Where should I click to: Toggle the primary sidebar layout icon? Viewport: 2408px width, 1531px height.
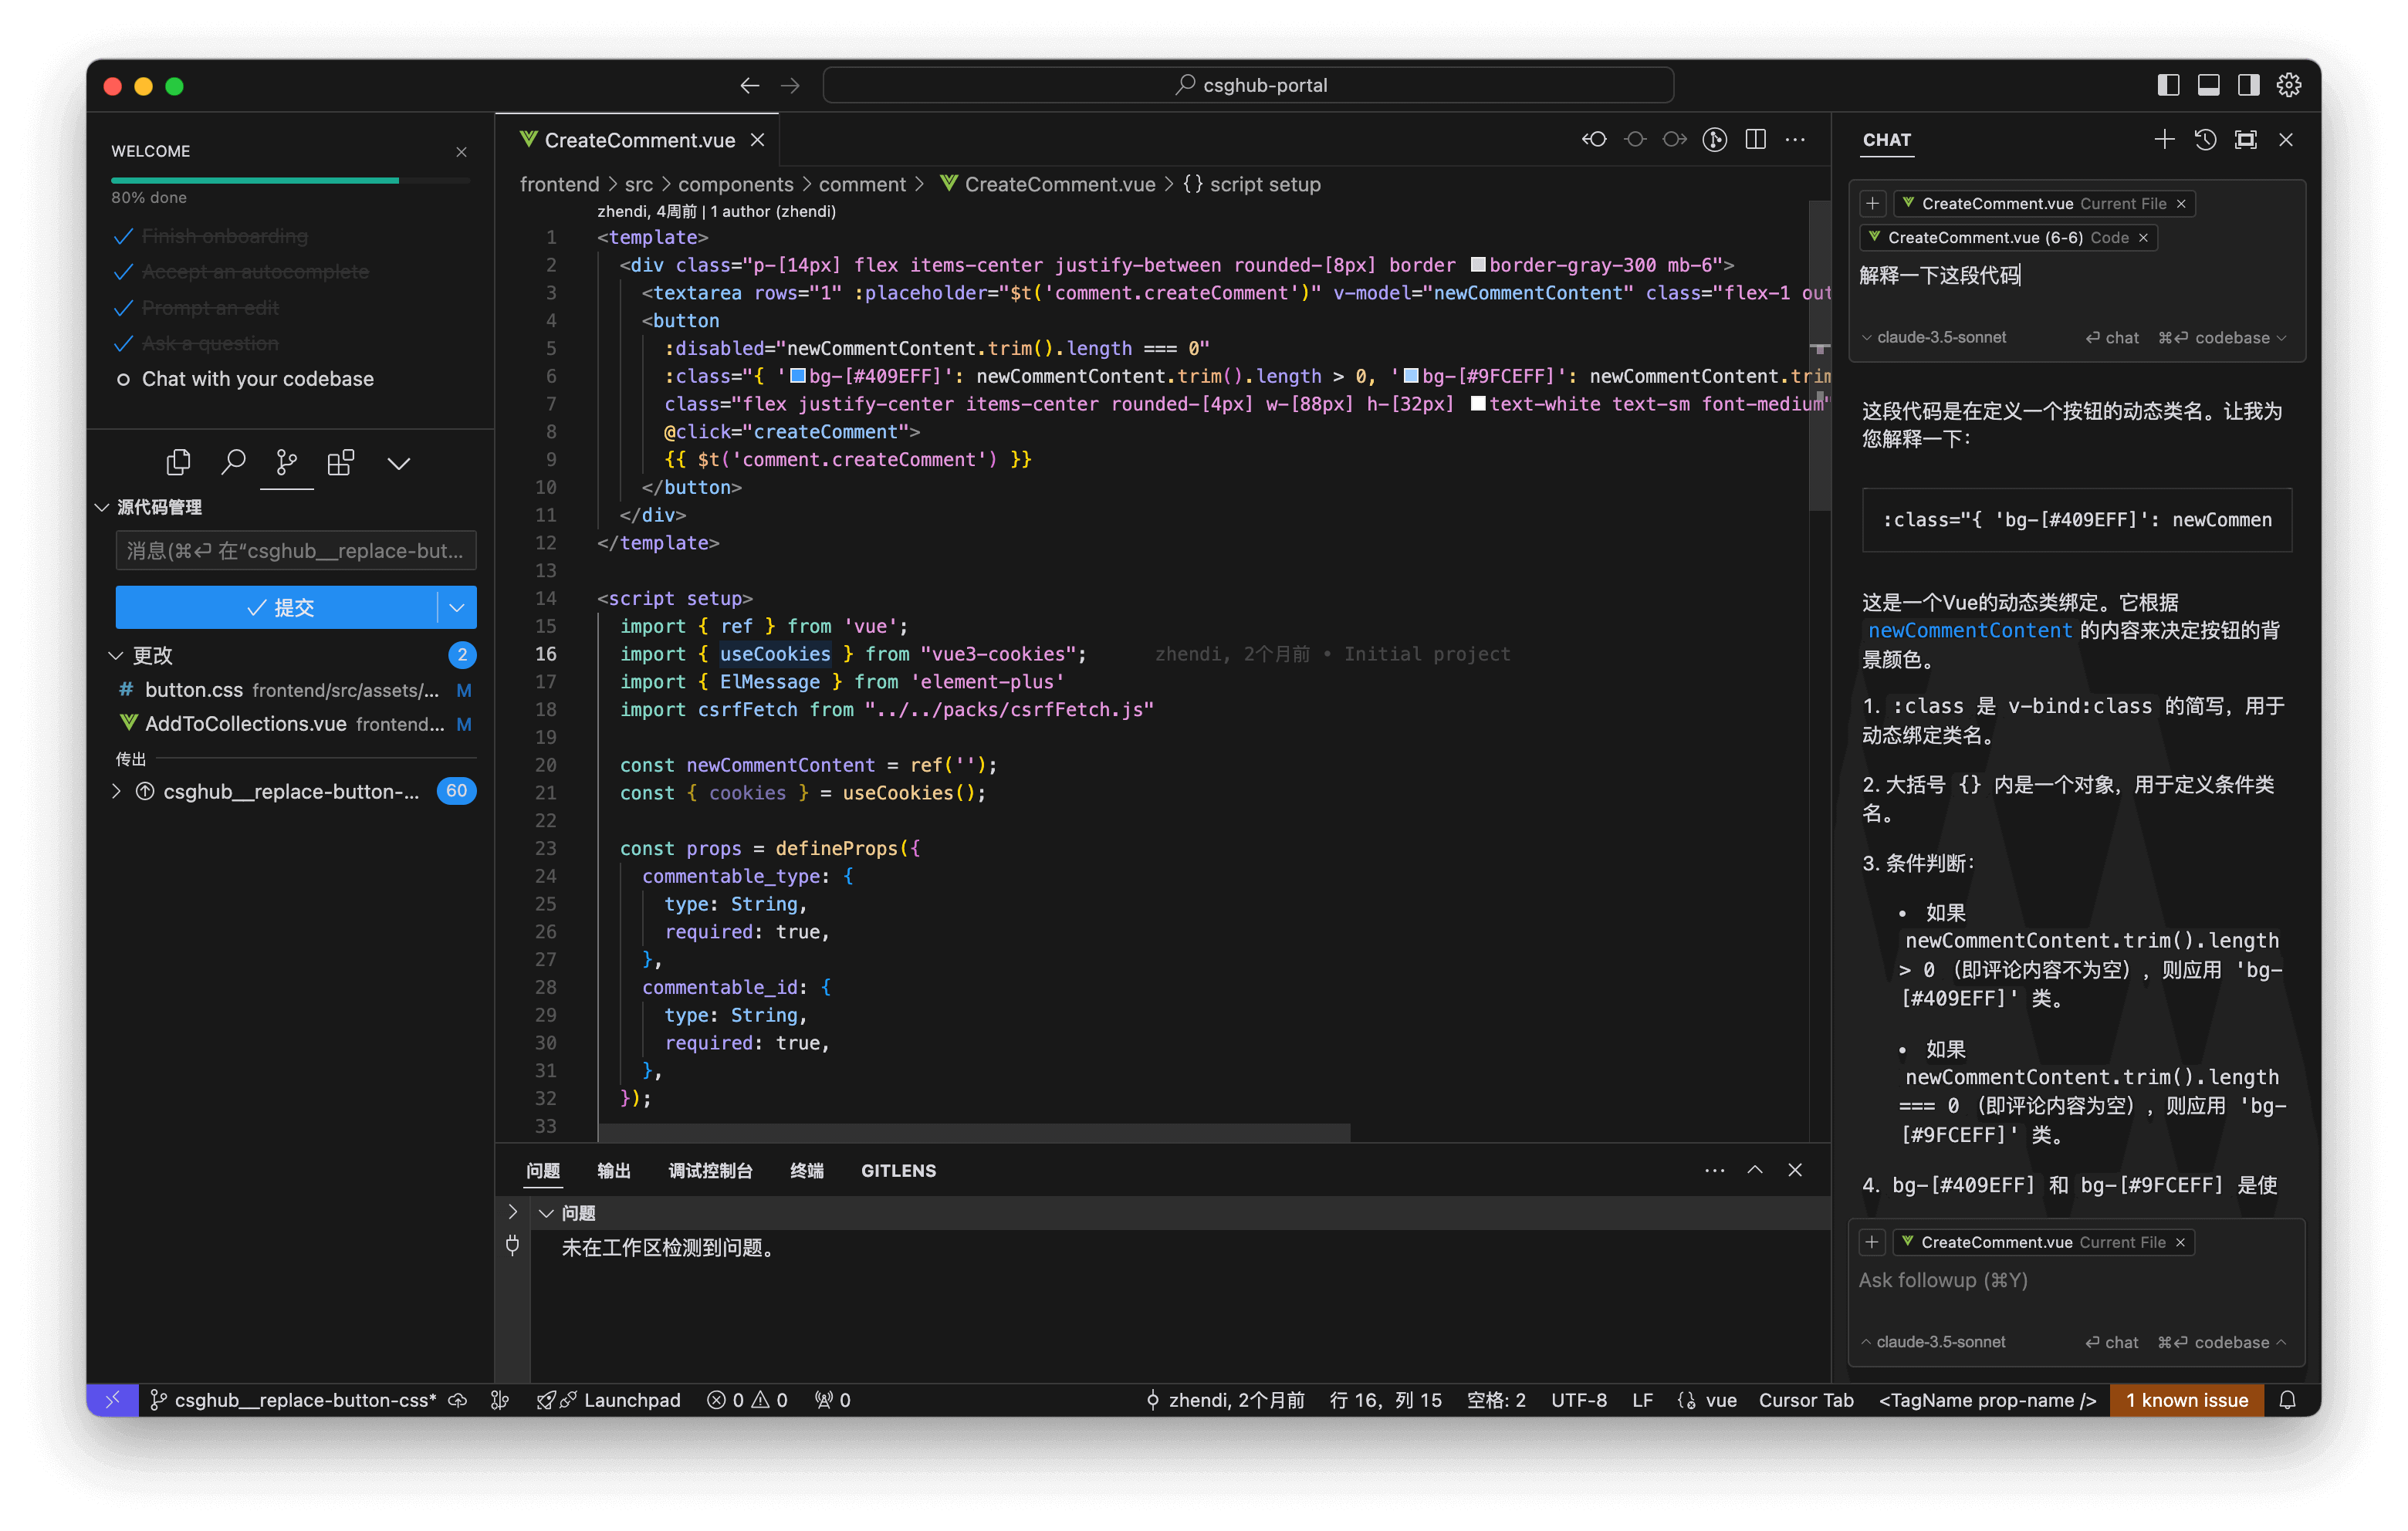[2168, 85]
